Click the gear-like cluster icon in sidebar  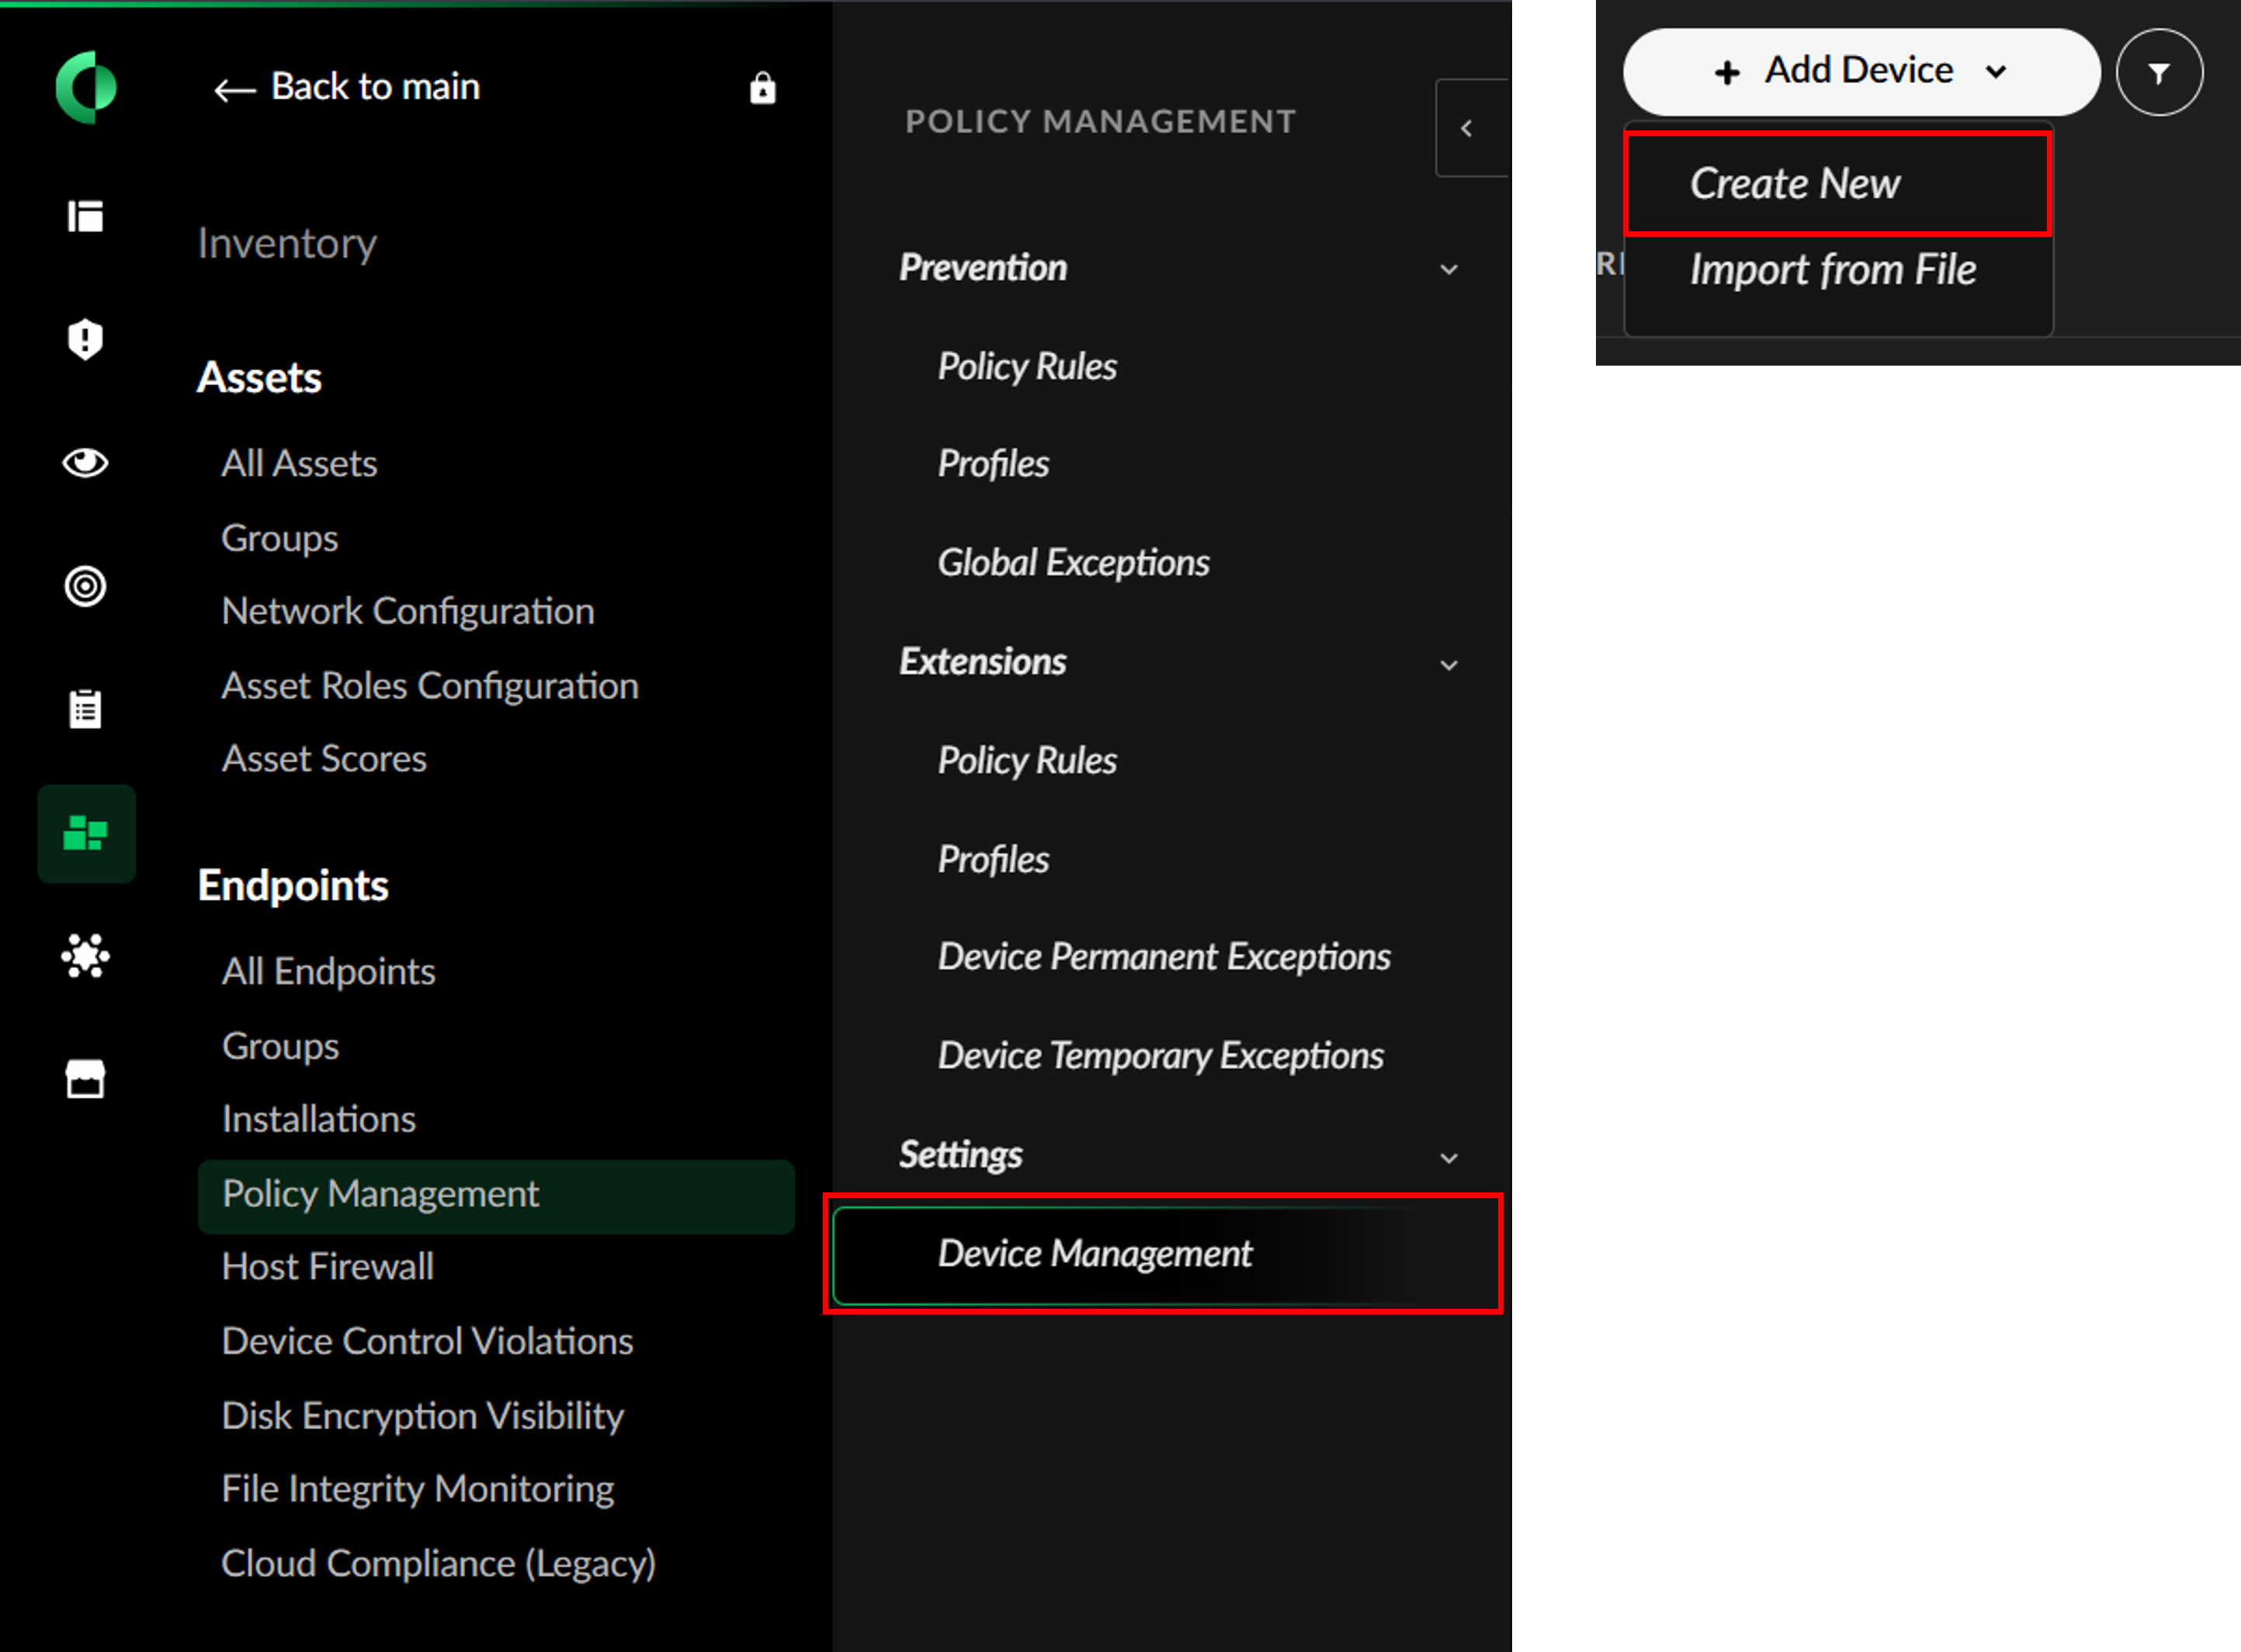click(86, 957)
